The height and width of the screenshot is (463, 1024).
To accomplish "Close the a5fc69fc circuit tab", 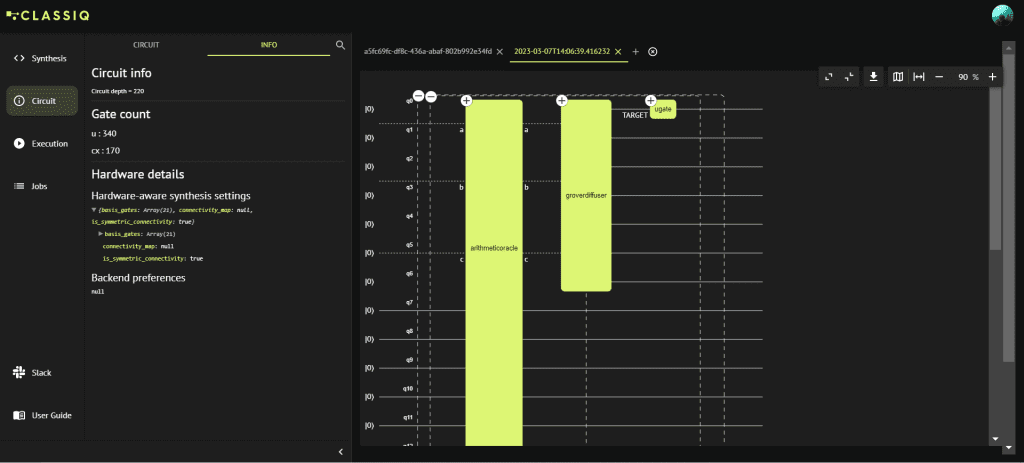I will tap(500, 52).
